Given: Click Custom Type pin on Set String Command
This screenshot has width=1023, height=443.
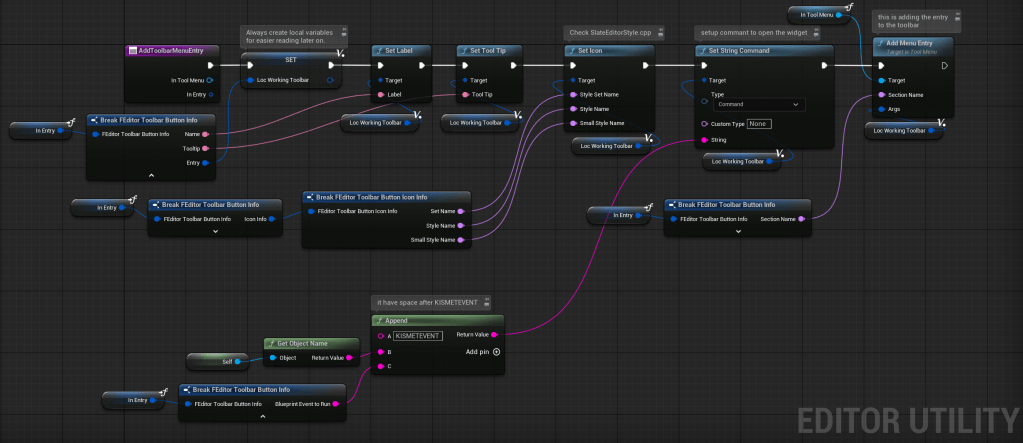Looking at the screenshot, I should tap(704, 123).
